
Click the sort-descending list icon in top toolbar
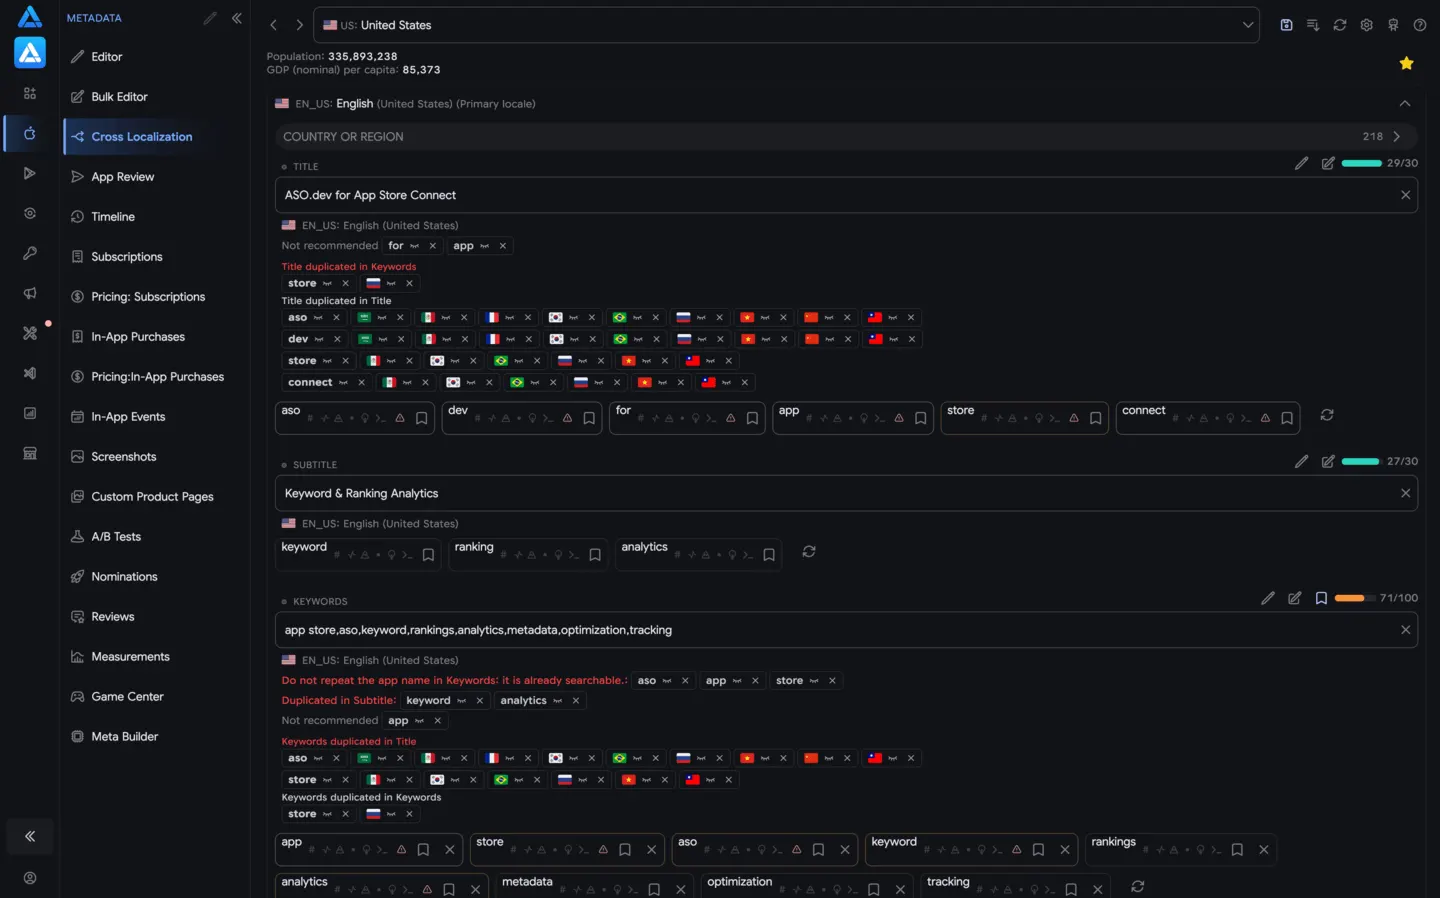1313,25
